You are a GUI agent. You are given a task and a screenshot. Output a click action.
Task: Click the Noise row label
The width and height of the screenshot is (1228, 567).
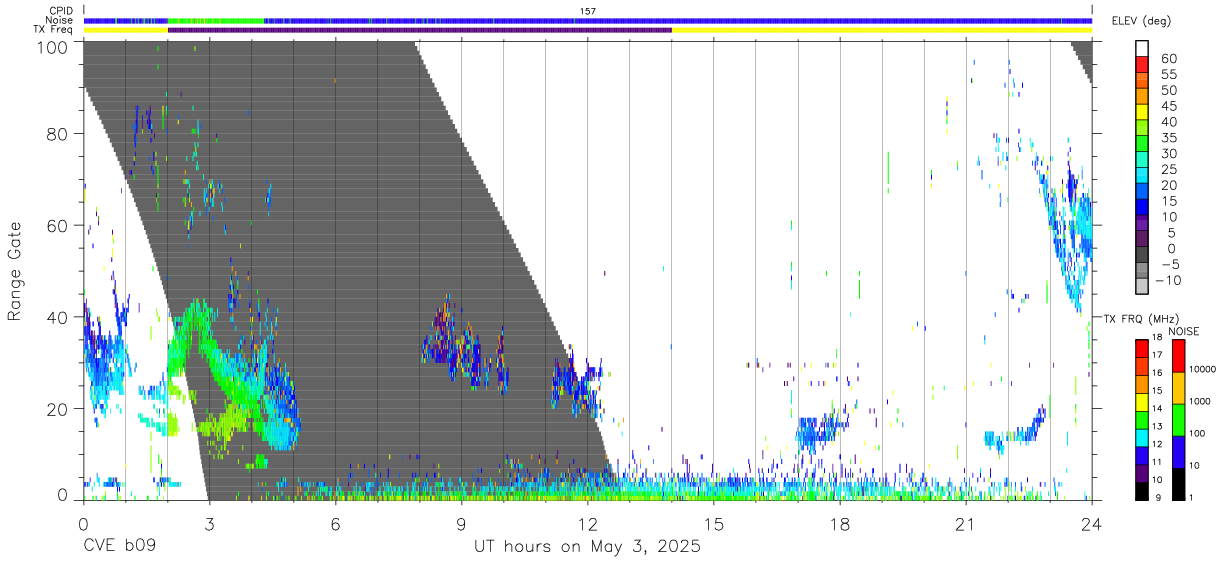pyautogui.click(x=59, y=20)
